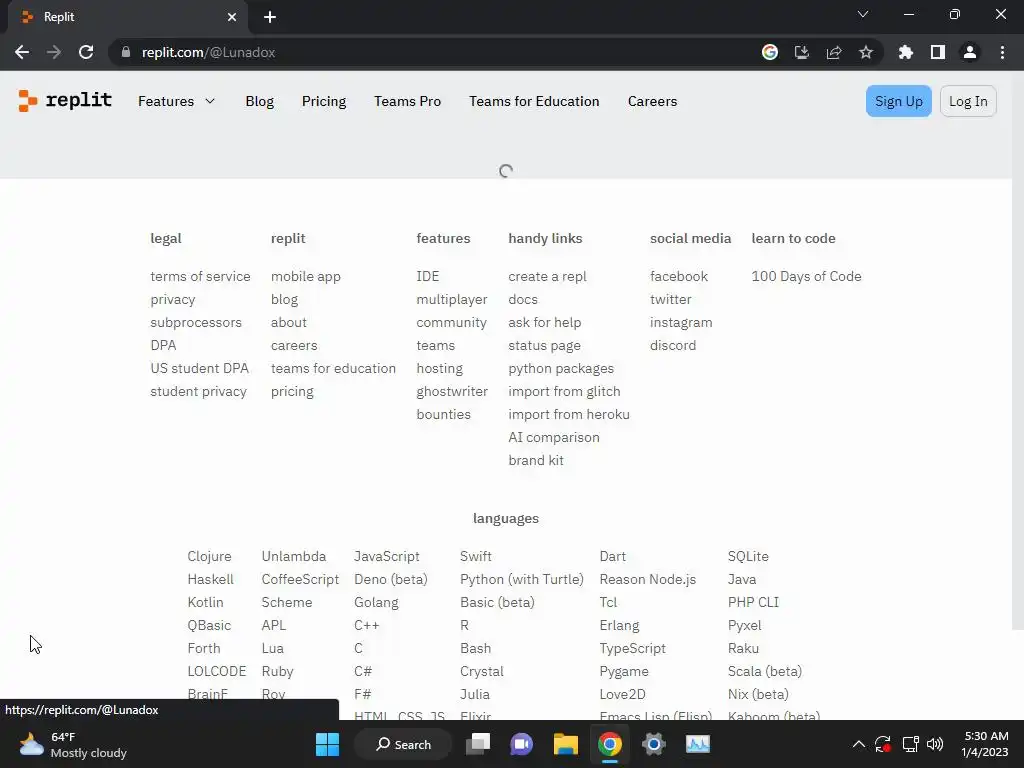This screenshot has height=768, width=1024.
Task: Go to Pricing in top navigation
Action: [324, 101]
